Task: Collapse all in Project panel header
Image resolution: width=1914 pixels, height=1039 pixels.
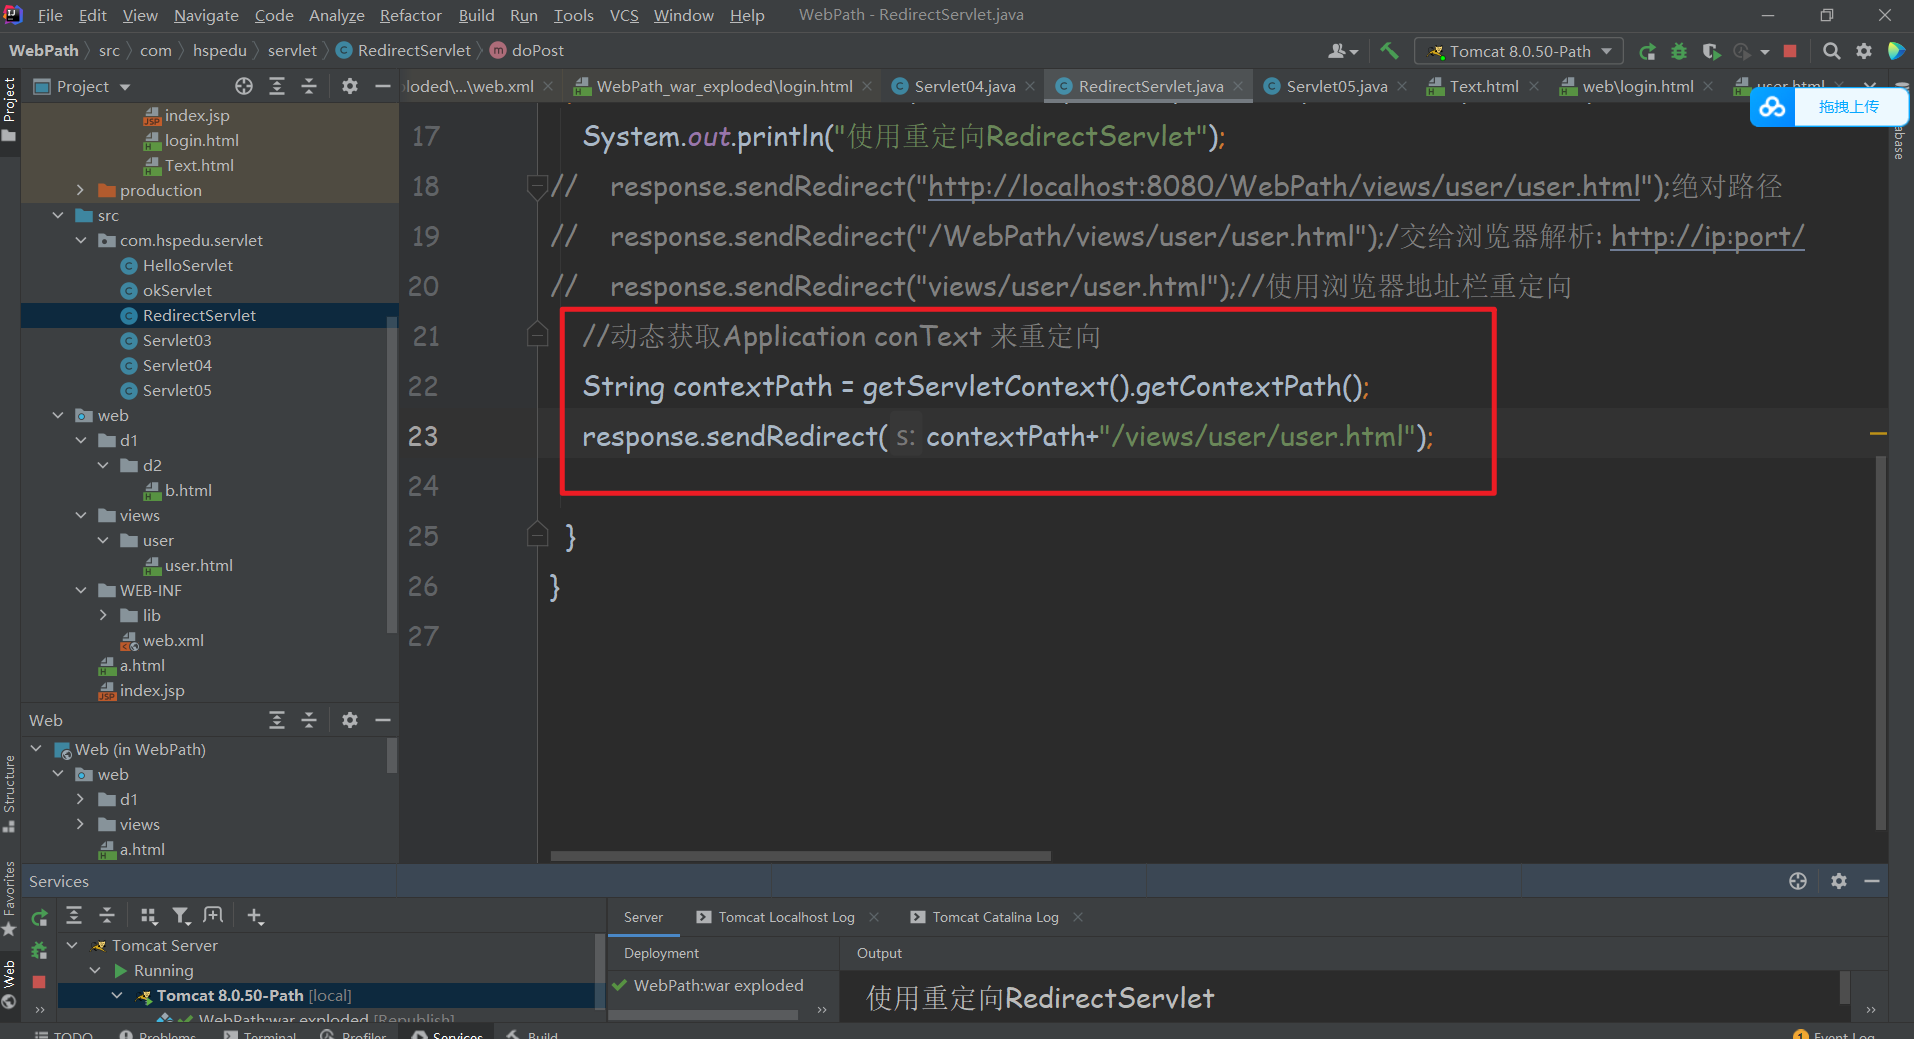Action: pyautogui.click(x=309, y=86)
